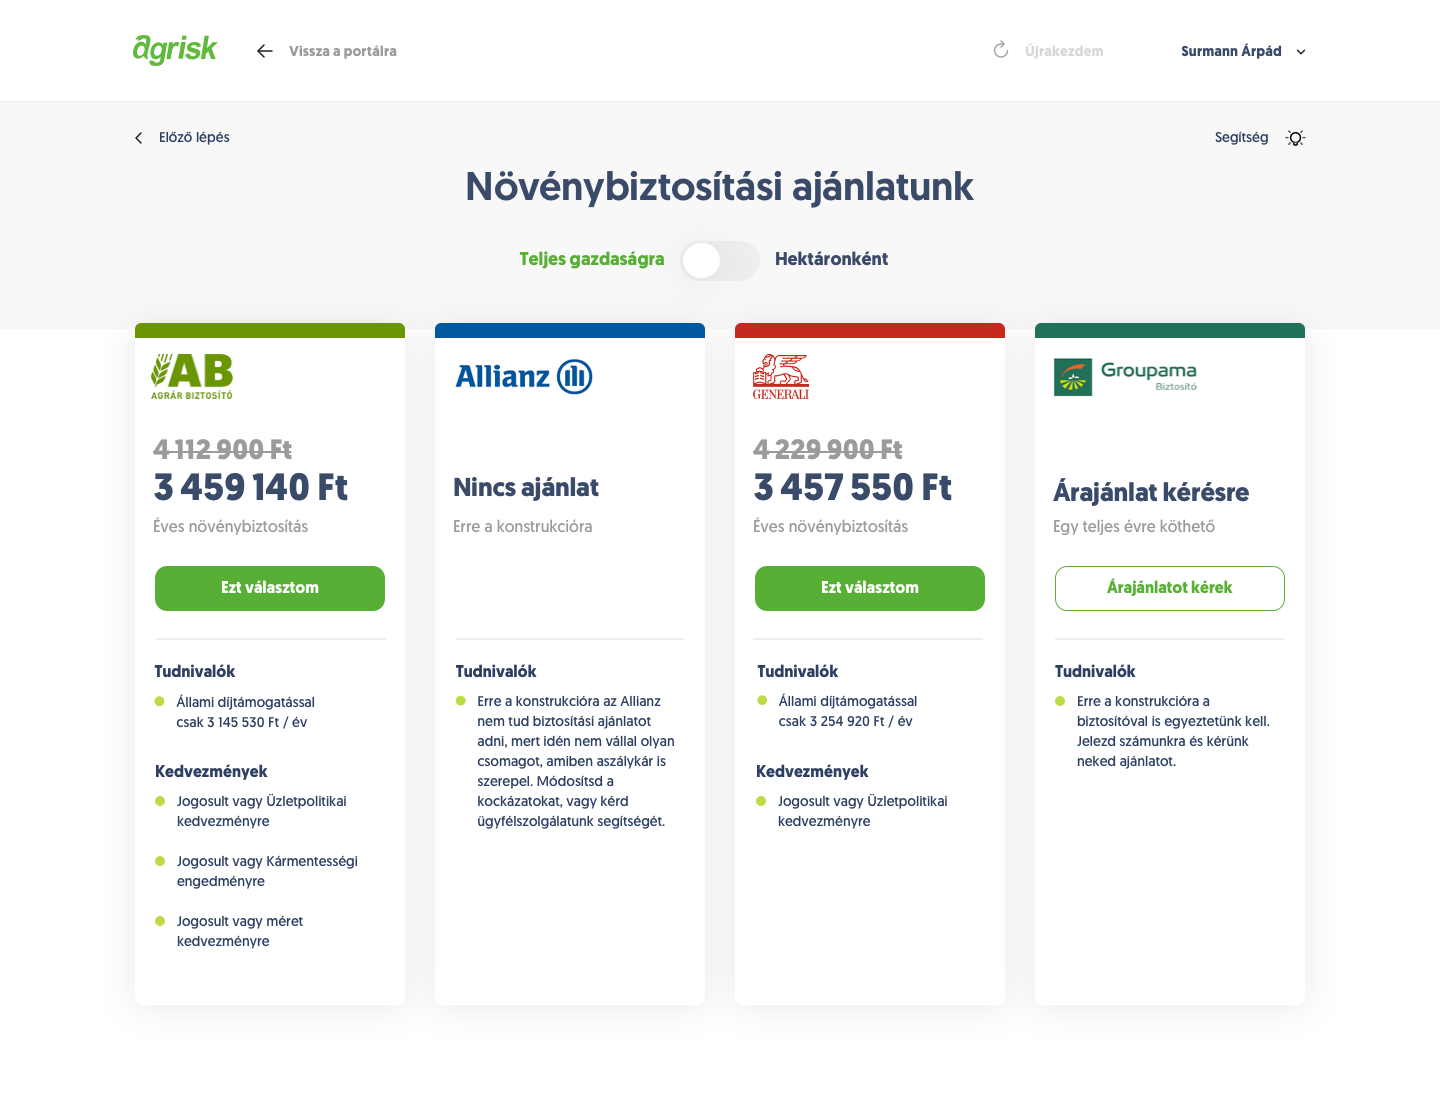This screenshot has height=1099, width=1440.
Task: Click Jogosult vagy méret kedvezményre item
Action: [x=240, y=931]
